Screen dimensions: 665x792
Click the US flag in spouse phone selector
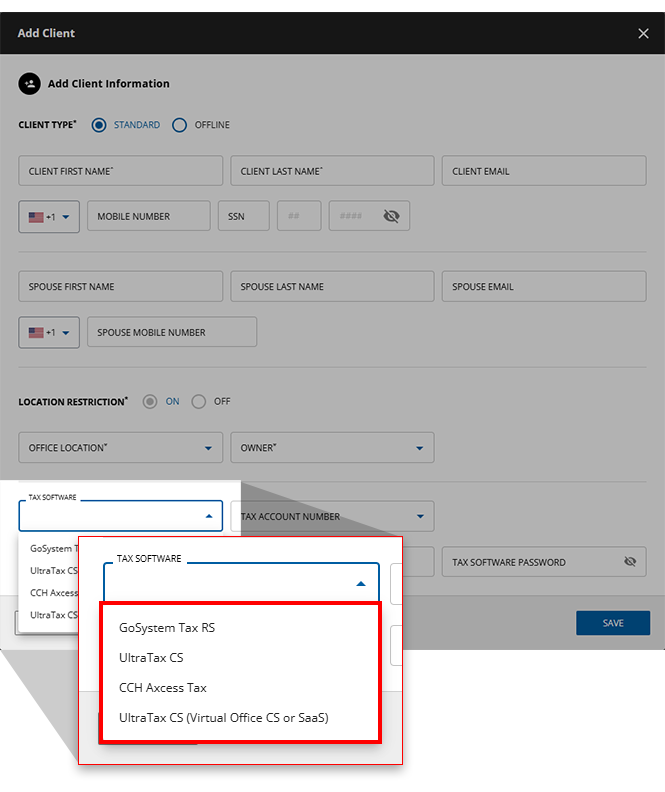[x=36, y=333]
